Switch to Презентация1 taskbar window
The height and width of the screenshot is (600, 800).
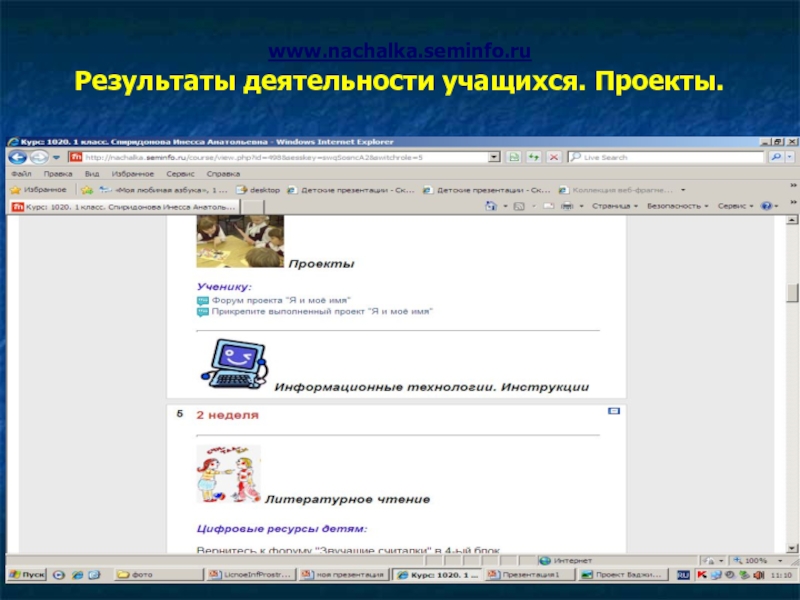(x=528, y=575)
